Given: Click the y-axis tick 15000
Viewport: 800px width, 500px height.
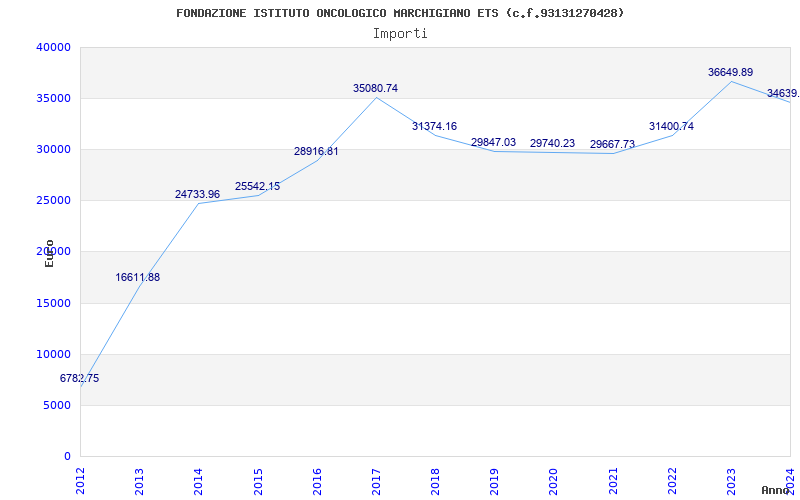Looking at the screenshot, I should tap(53, 304).
